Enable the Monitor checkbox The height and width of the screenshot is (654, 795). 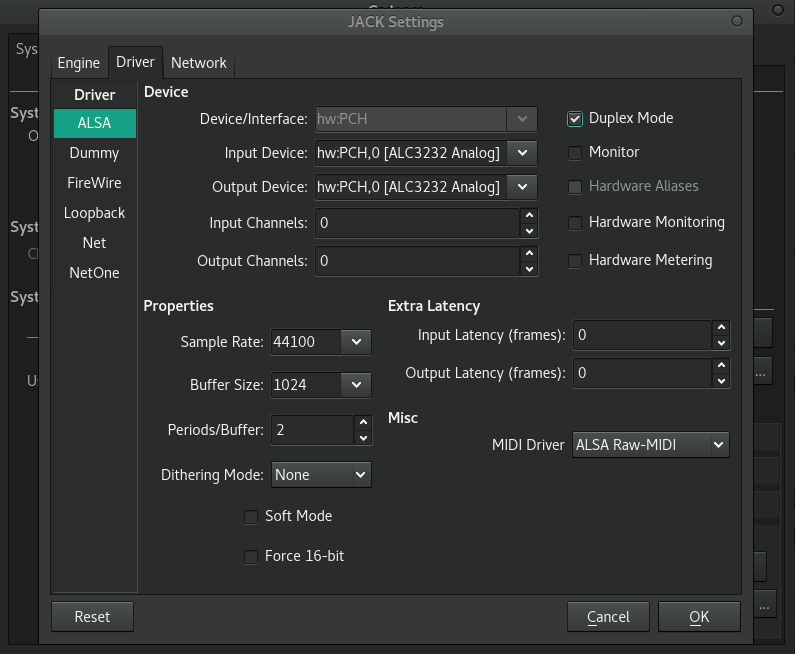coord(575,153)
